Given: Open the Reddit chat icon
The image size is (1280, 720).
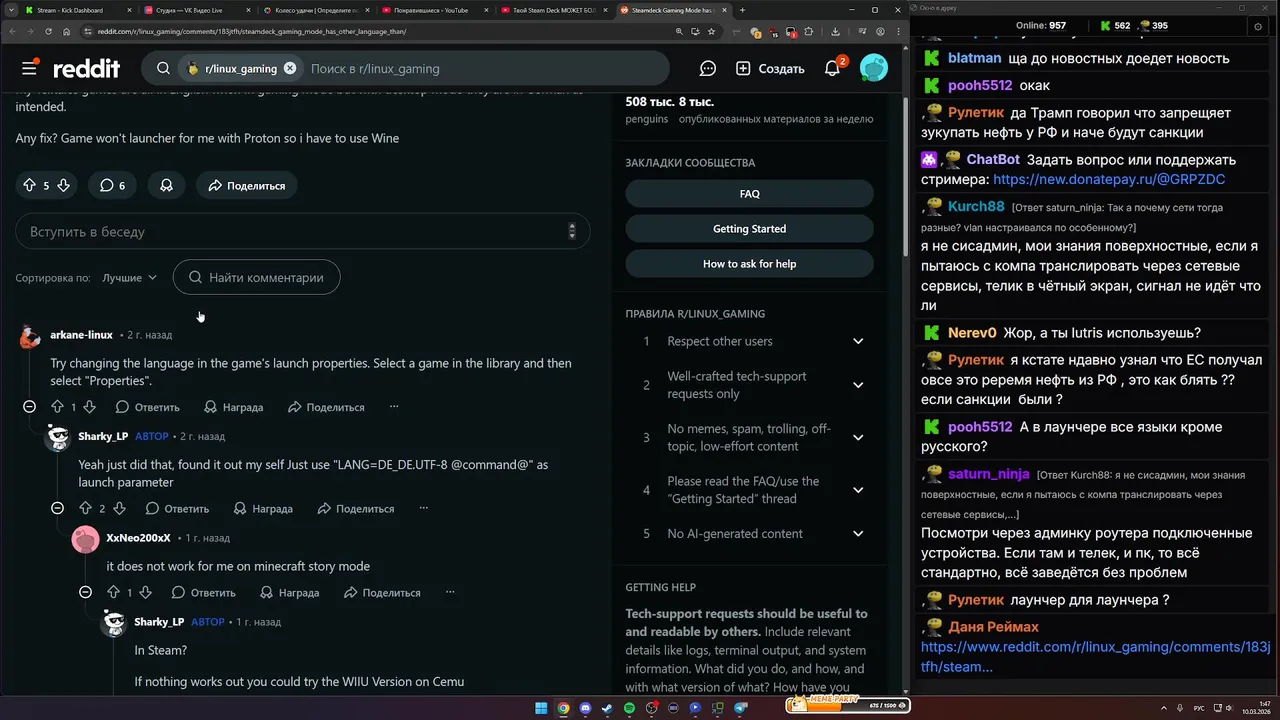Looking at the screenshot, I should (708, 68).
